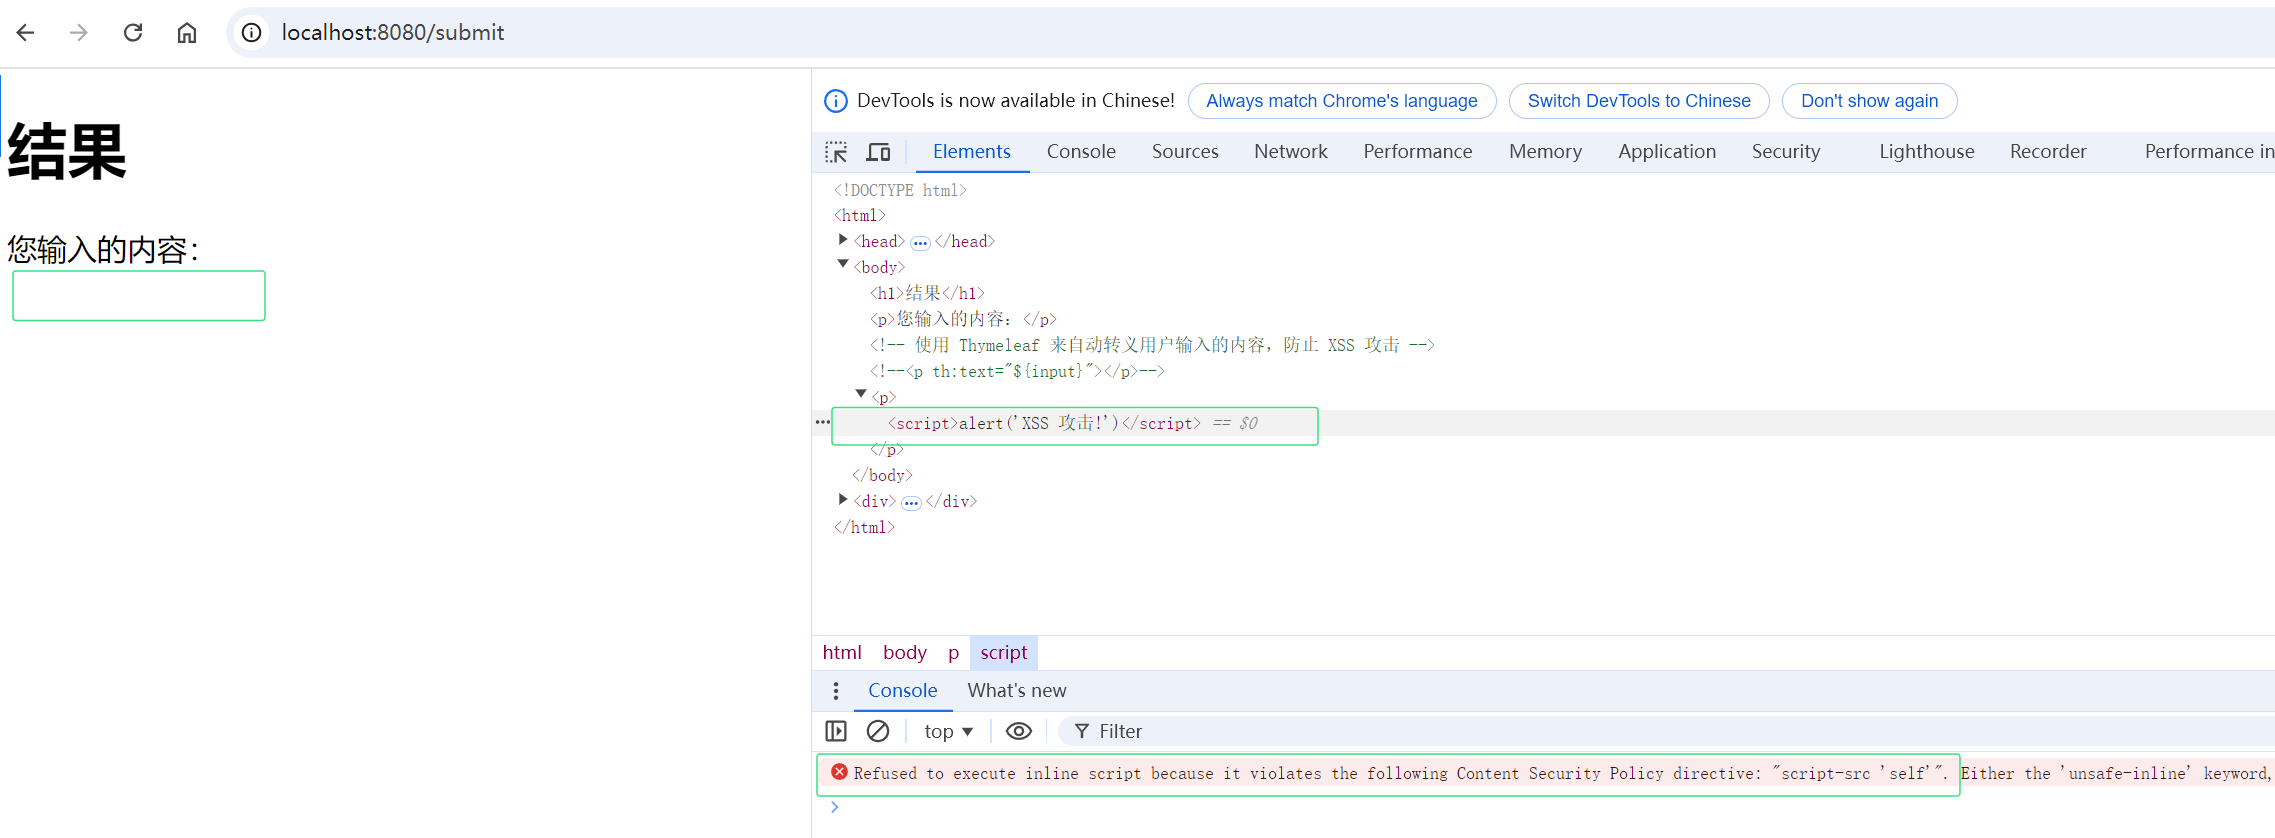Collapse the p element containing script
This screenshot has height=838, width=2275.
pyautogui.click(x=861, y=395)
